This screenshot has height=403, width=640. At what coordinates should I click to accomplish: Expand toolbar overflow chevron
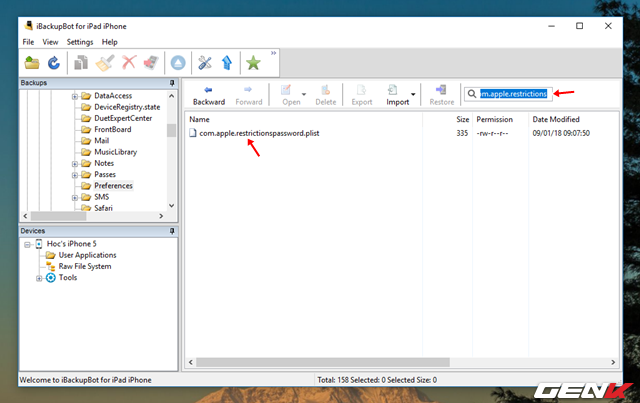273,53
